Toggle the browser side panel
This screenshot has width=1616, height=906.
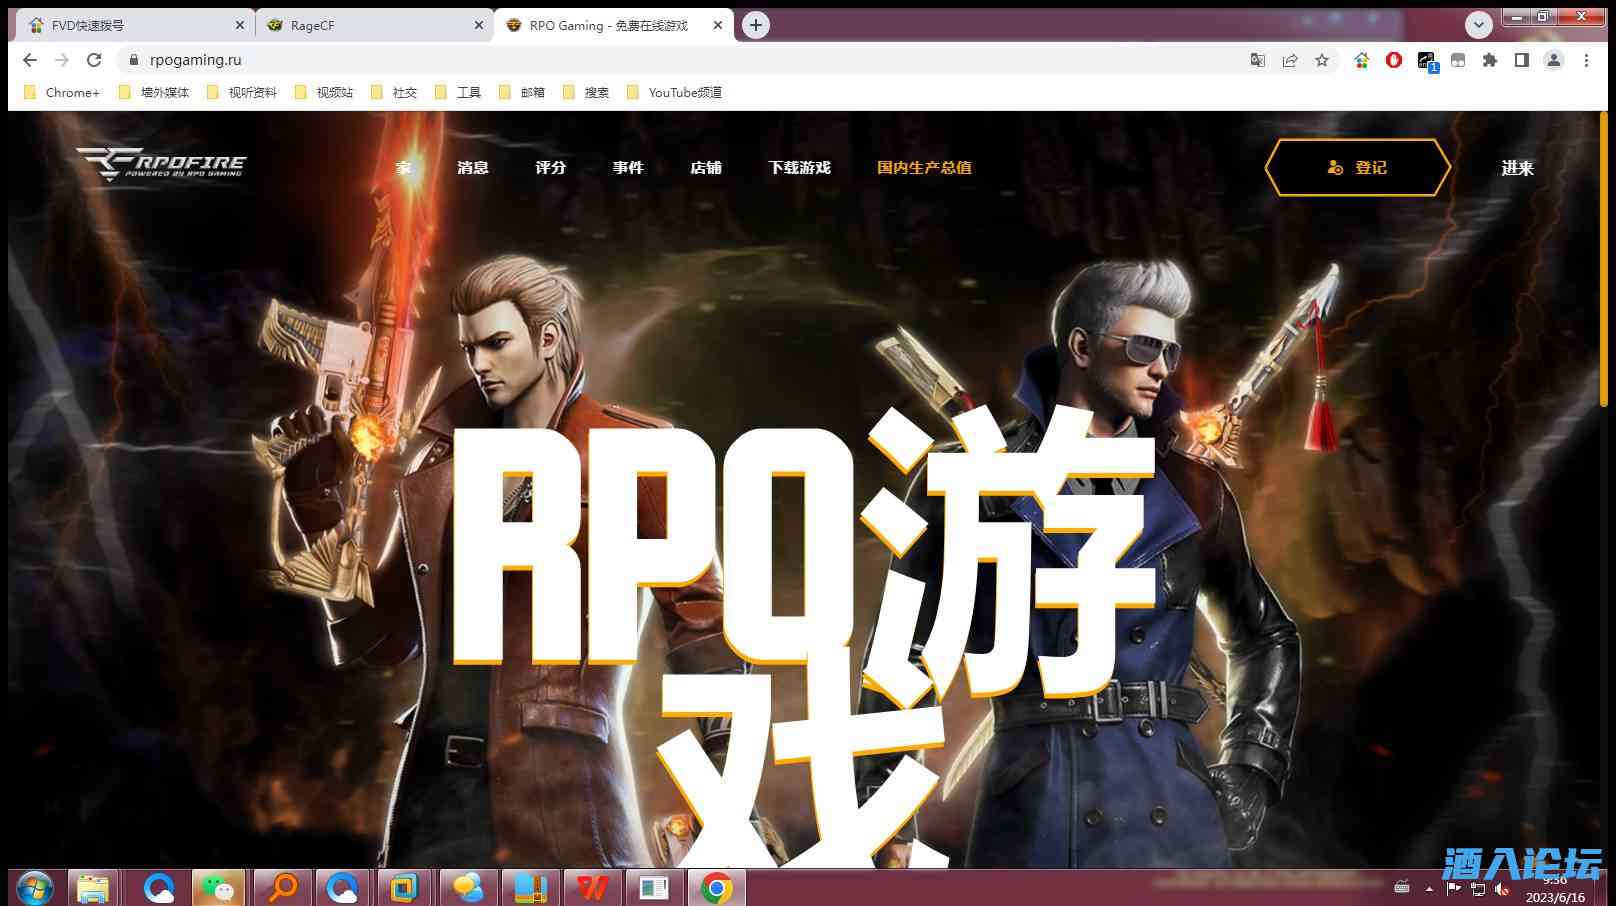1521,60
